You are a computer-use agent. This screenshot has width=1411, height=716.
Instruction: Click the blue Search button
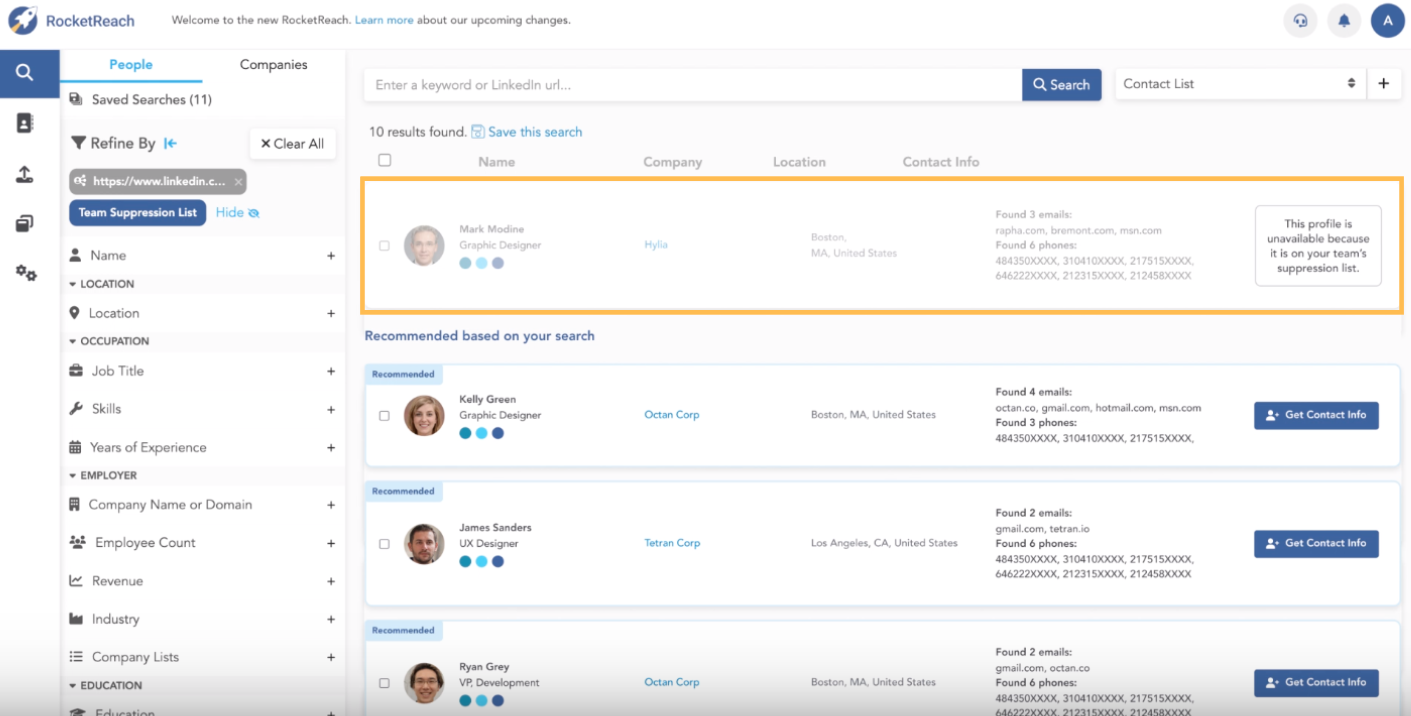click(1061, 85)
